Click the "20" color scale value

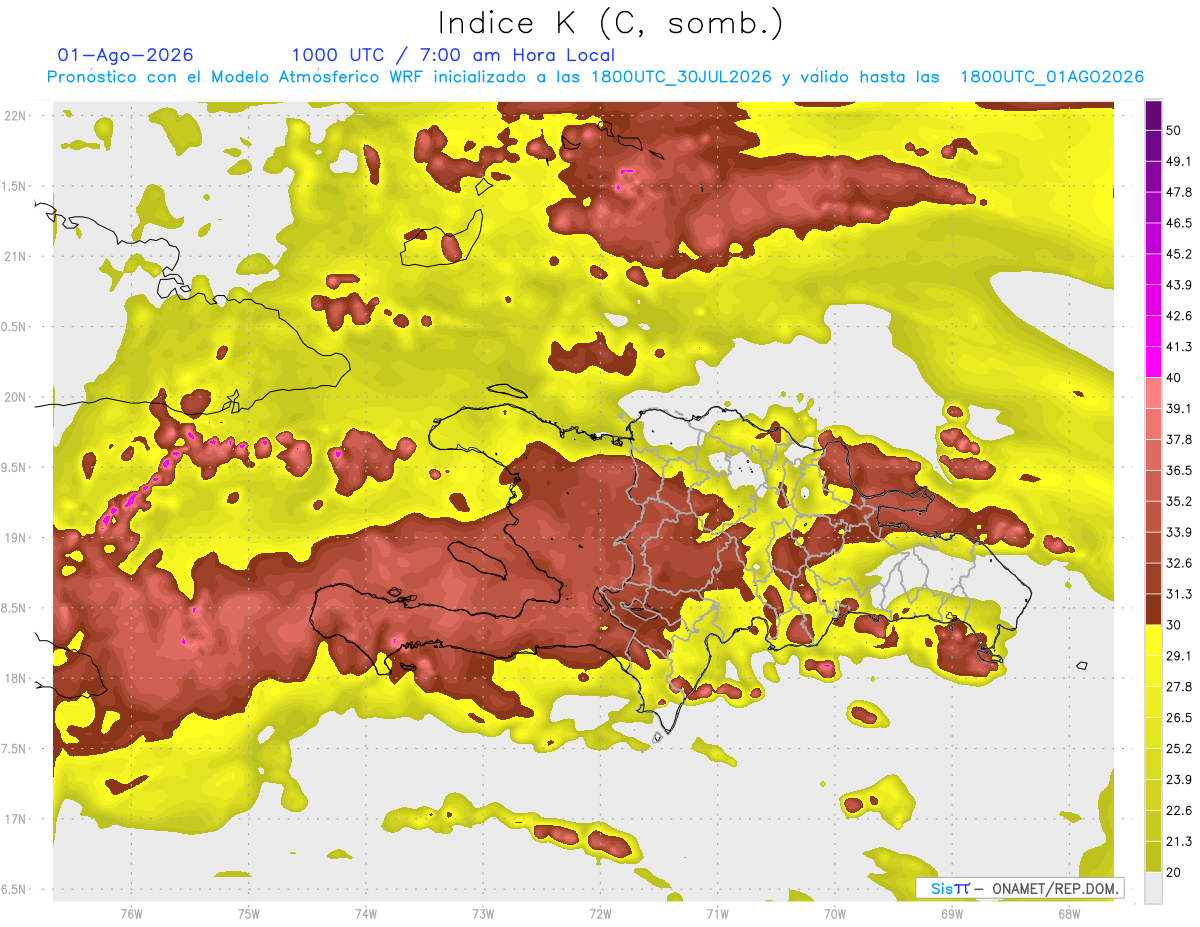[x=1175, y=872]
